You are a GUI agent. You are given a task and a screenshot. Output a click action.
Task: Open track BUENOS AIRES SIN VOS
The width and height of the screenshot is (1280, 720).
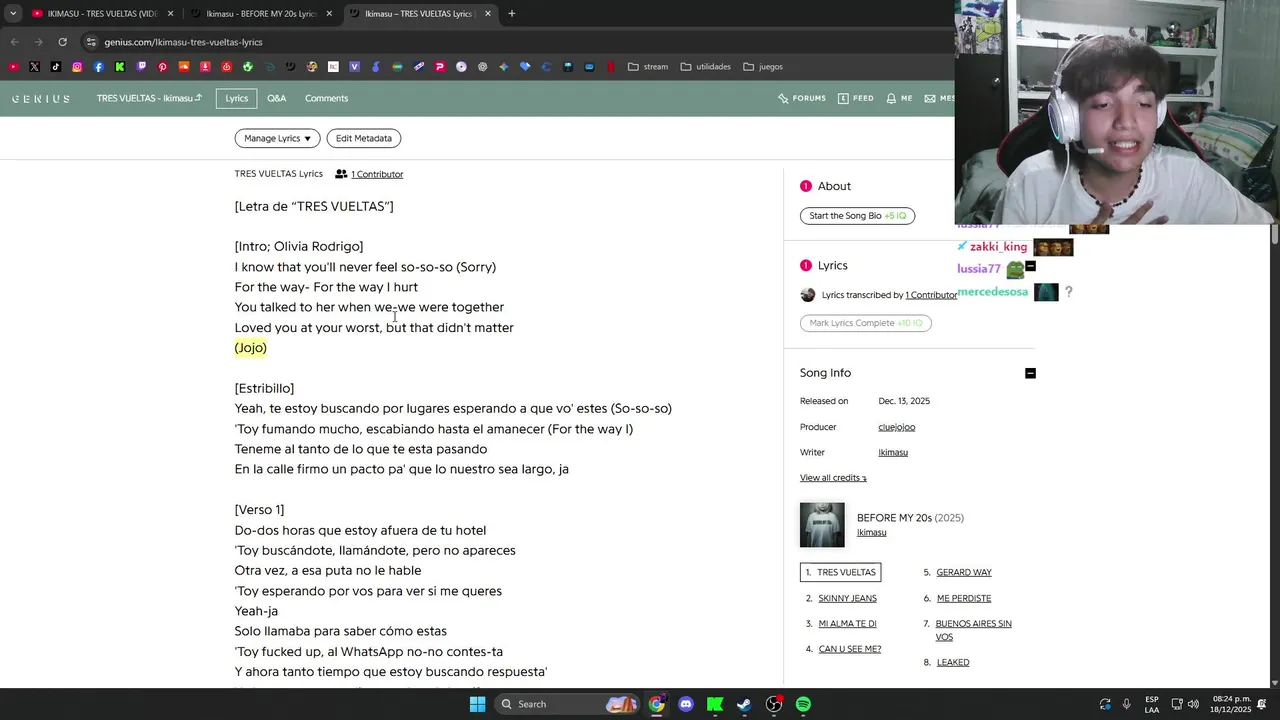click(x=973, y=630)
